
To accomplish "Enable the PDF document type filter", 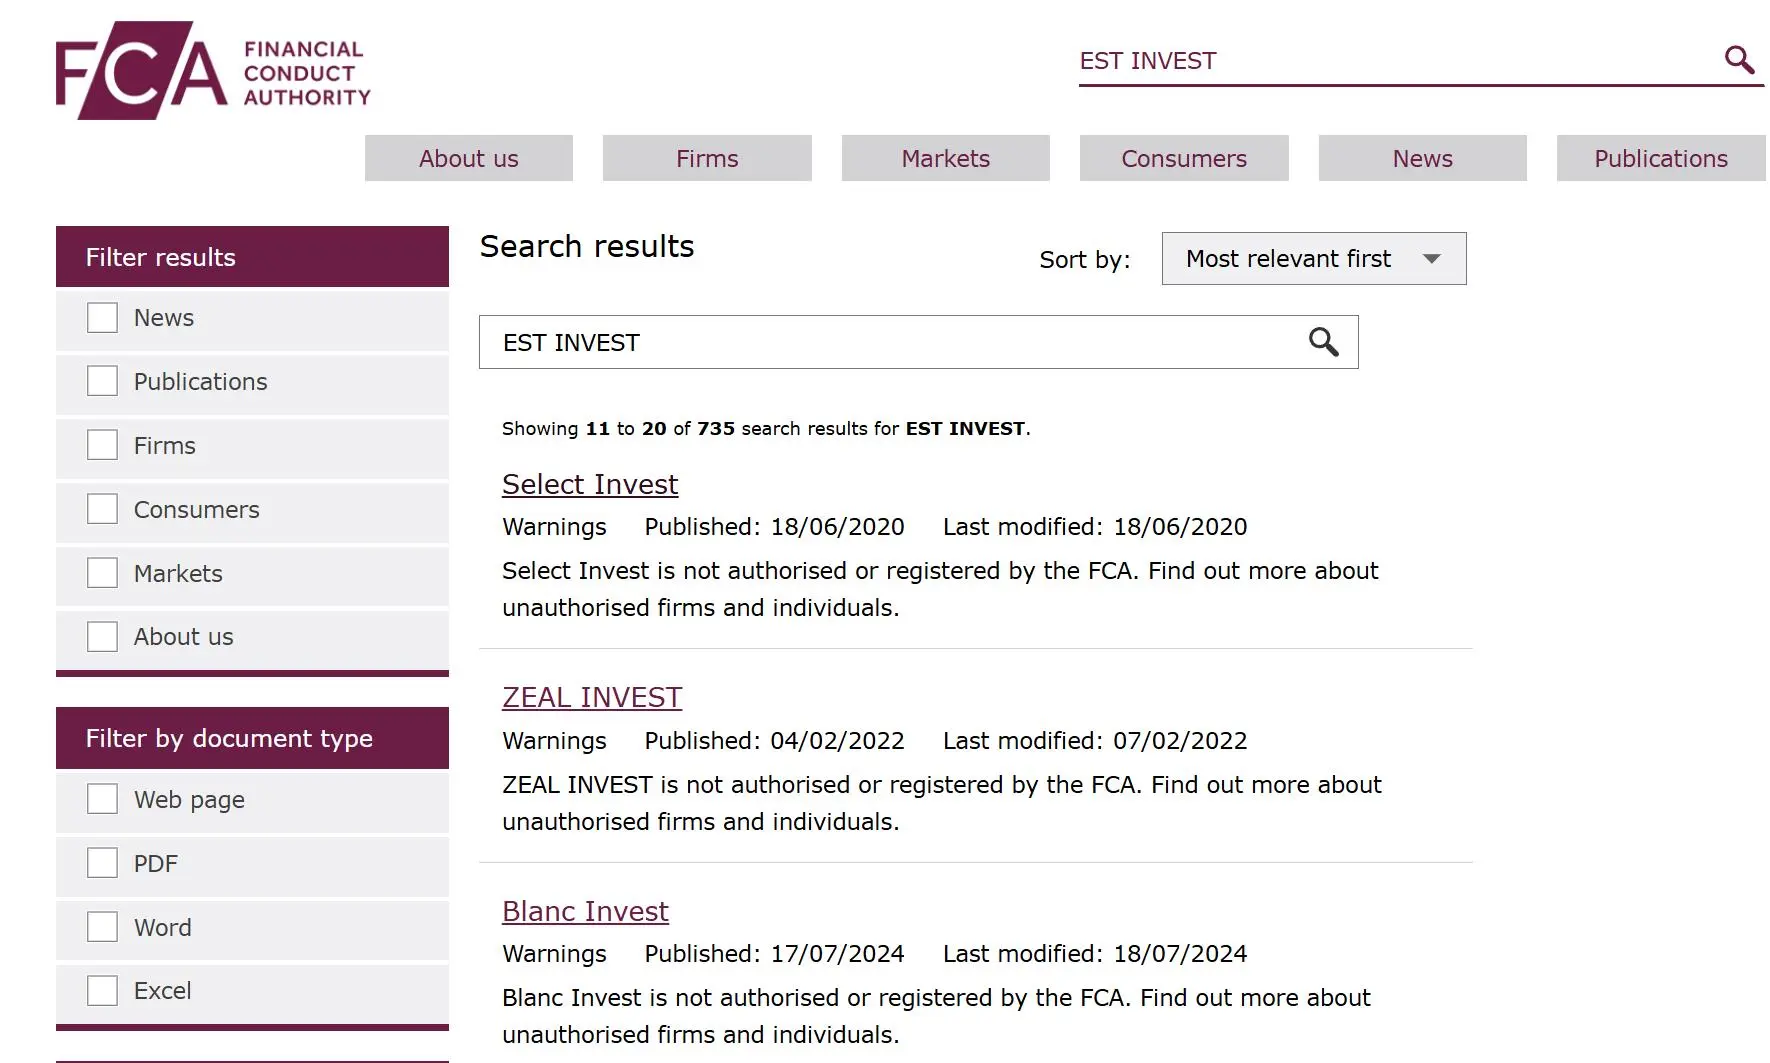I will 102,863.
